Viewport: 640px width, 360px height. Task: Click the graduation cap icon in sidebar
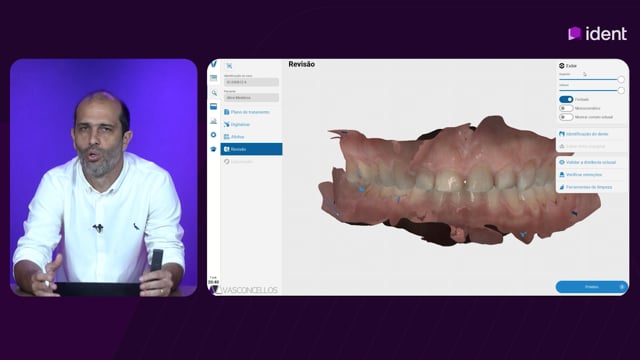click(x=213, y=149)
